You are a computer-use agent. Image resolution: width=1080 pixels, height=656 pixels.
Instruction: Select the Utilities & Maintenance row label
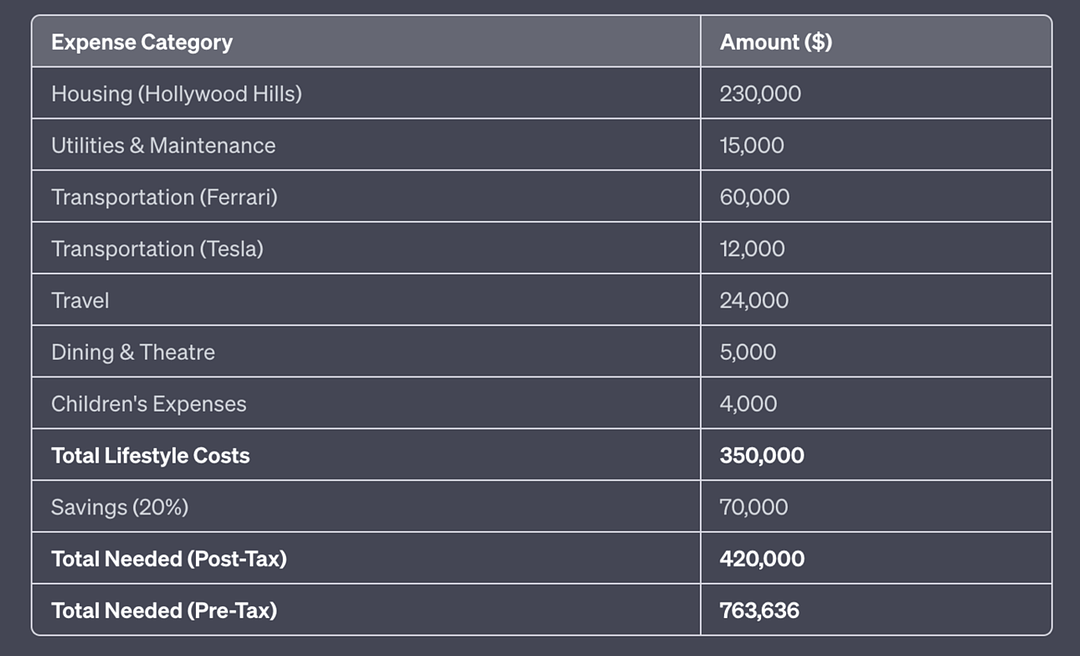[163, 146]
